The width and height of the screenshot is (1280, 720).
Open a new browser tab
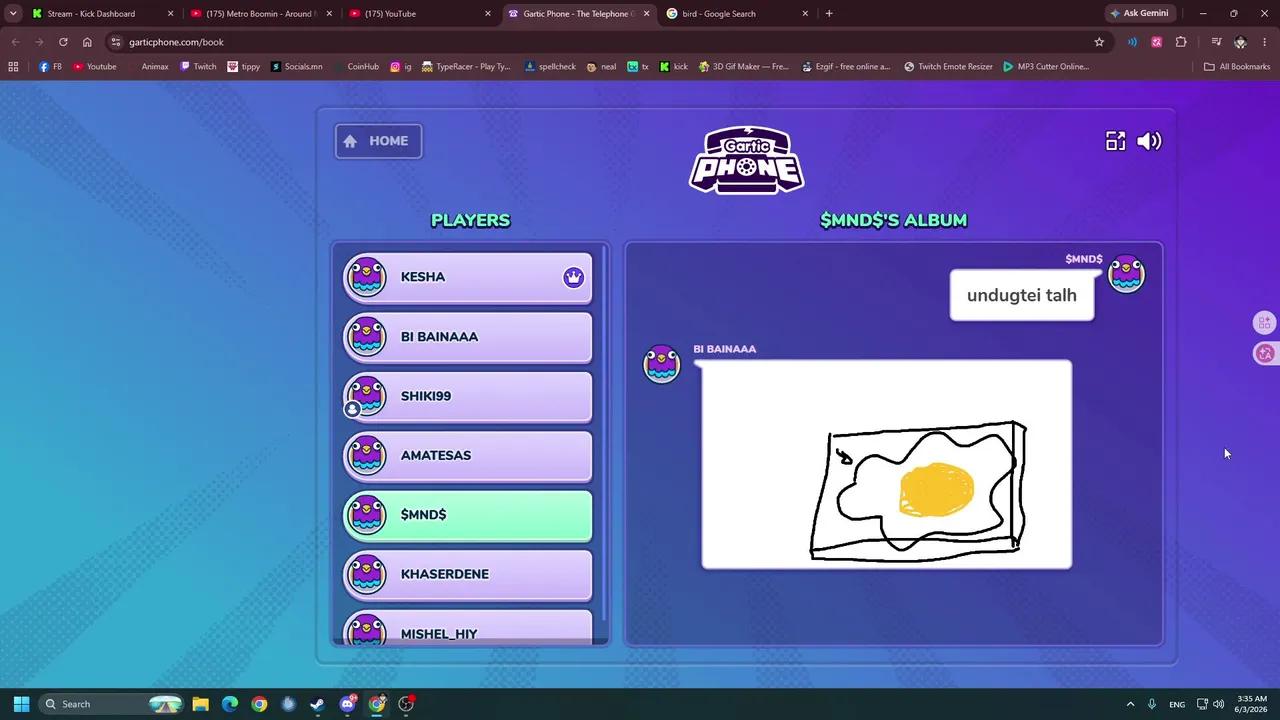(829, 14)
